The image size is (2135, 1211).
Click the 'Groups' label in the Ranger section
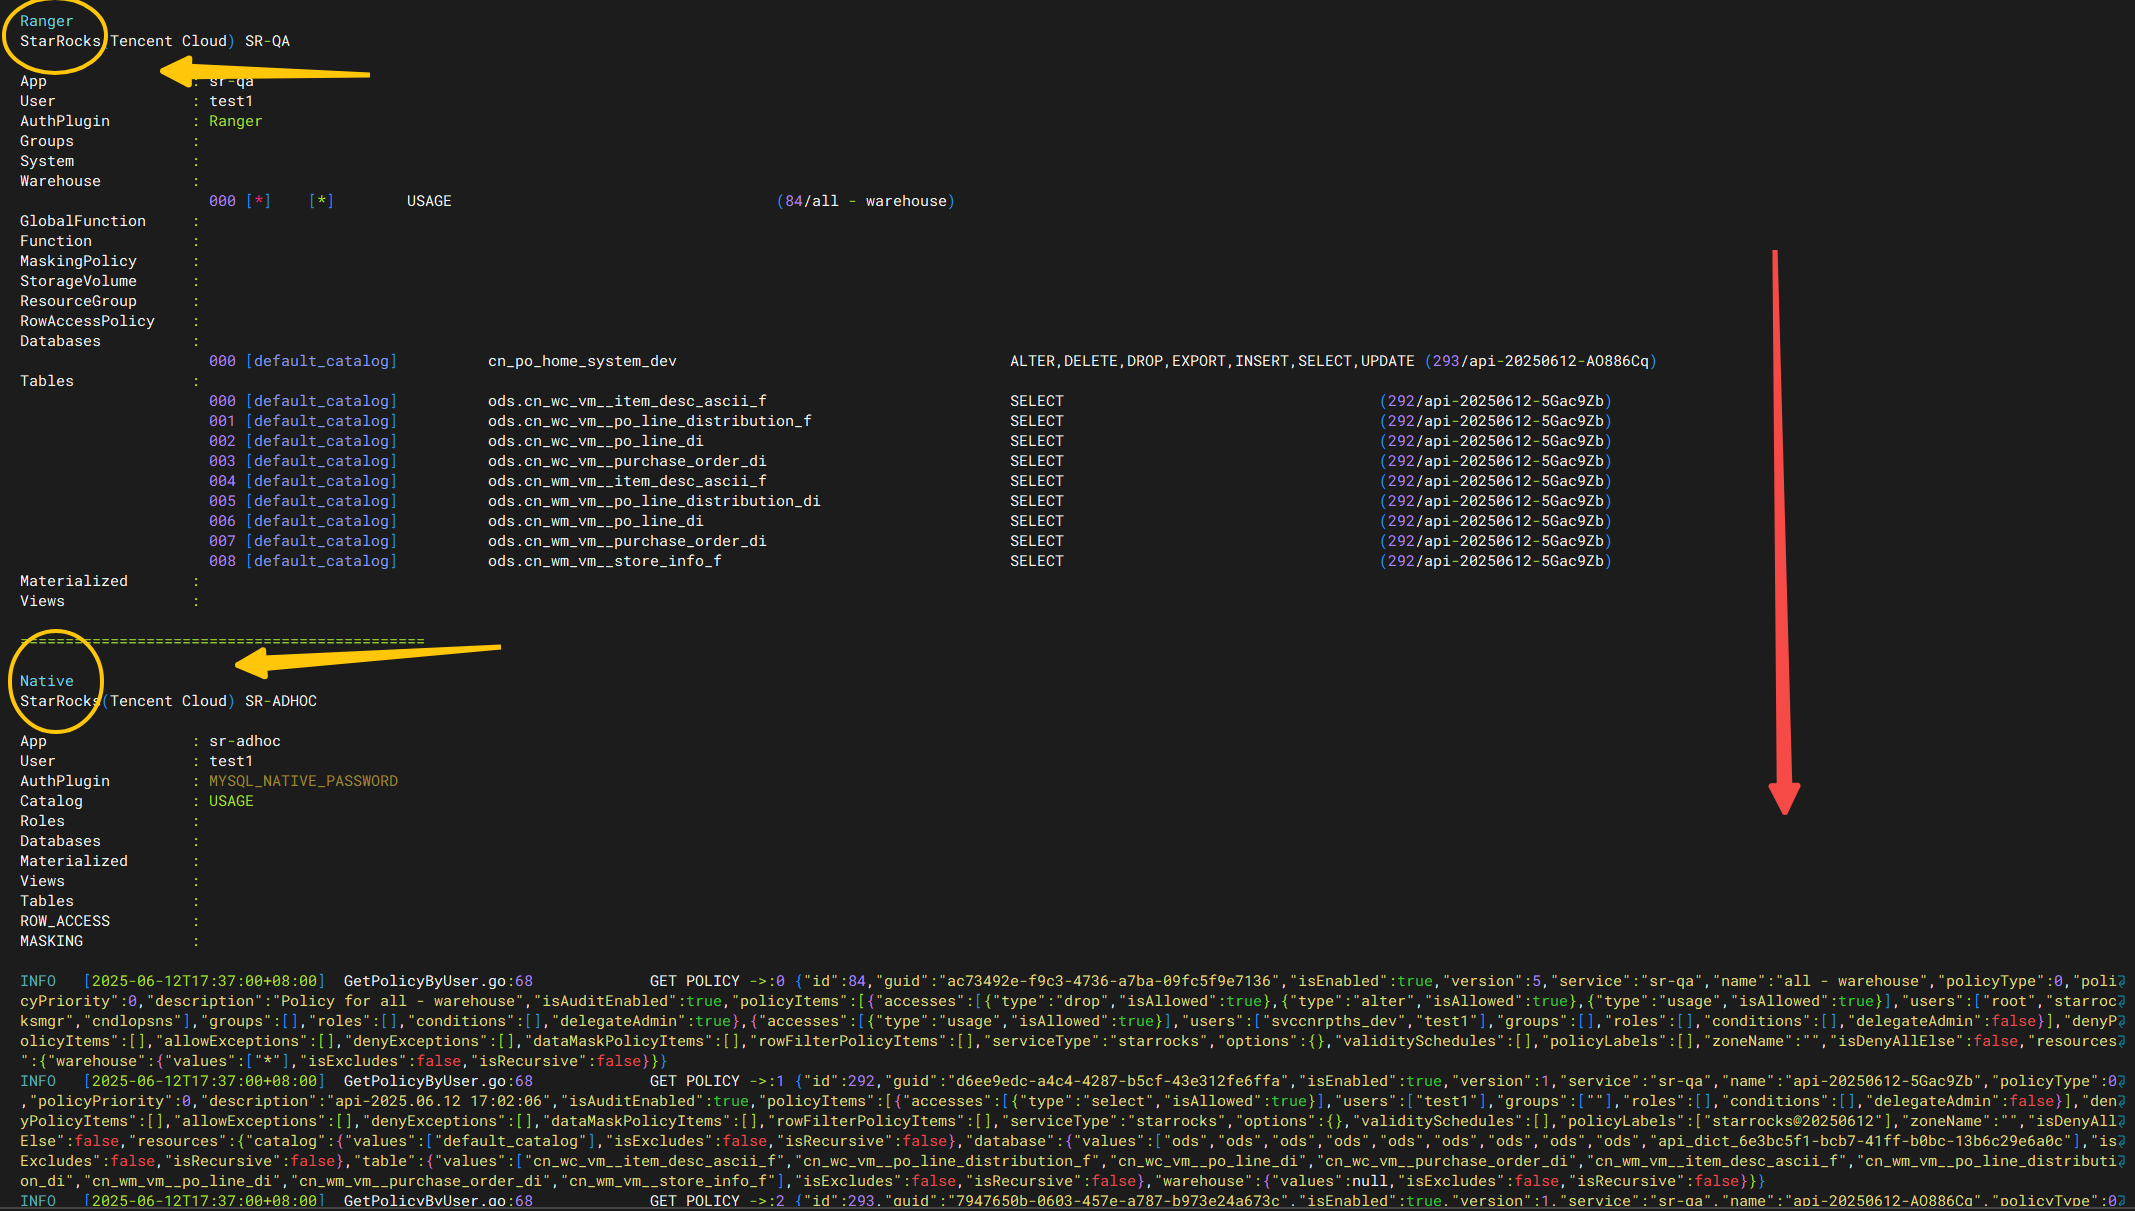[x=47, y=141]
